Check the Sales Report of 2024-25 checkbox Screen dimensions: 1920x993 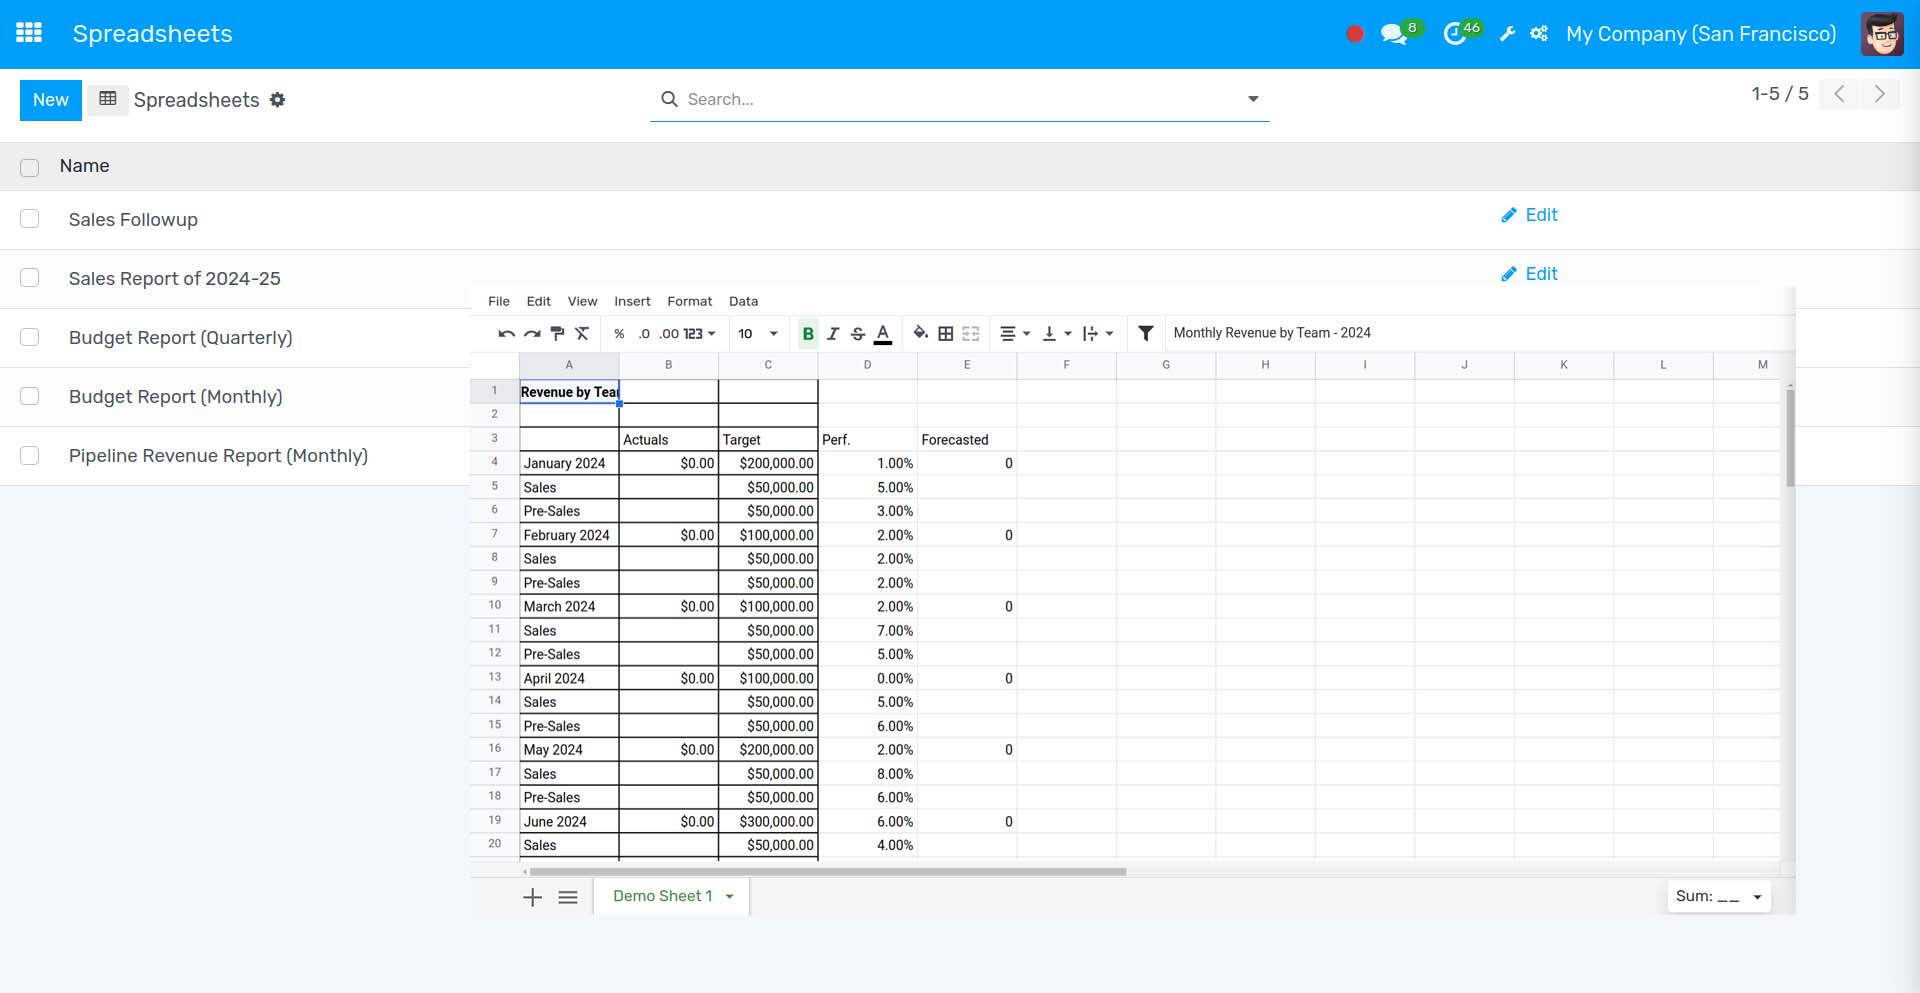(30, 278)
